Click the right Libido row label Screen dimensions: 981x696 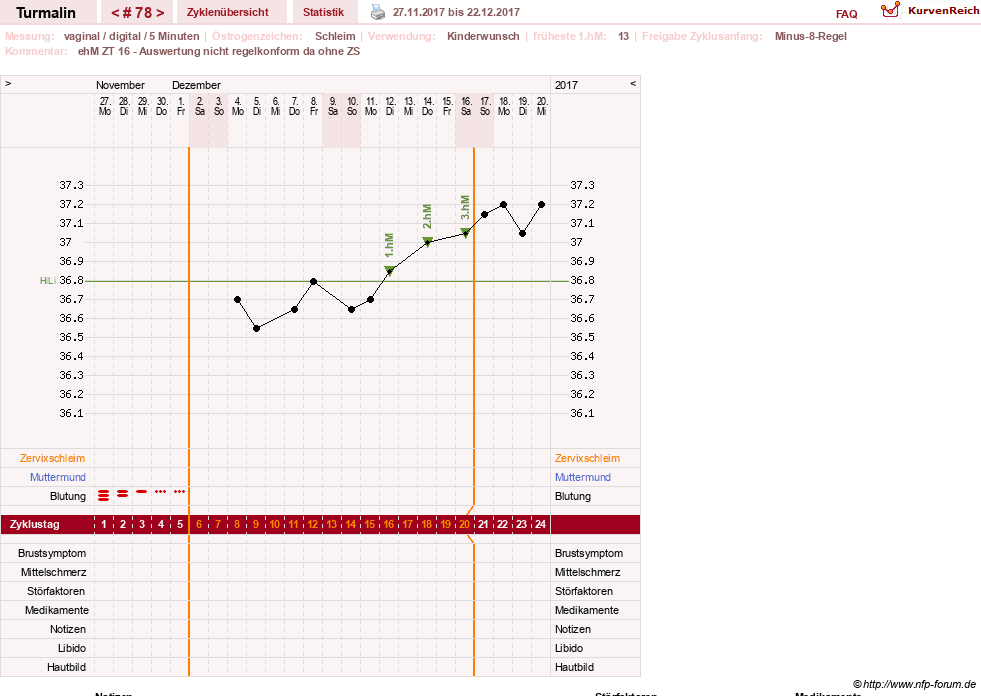click(x=569, y=648)
